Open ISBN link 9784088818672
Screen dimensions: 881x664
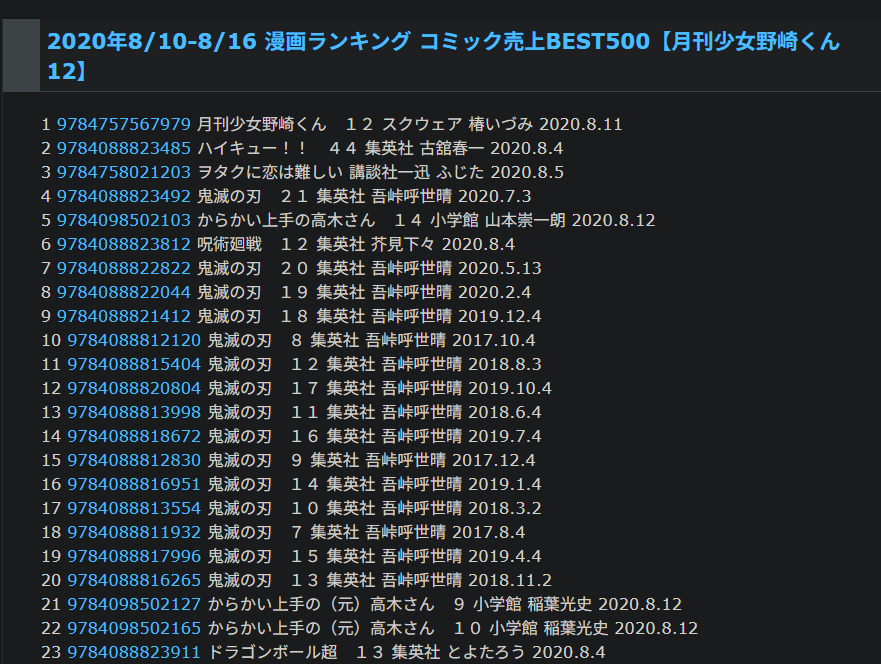point(134,436)
